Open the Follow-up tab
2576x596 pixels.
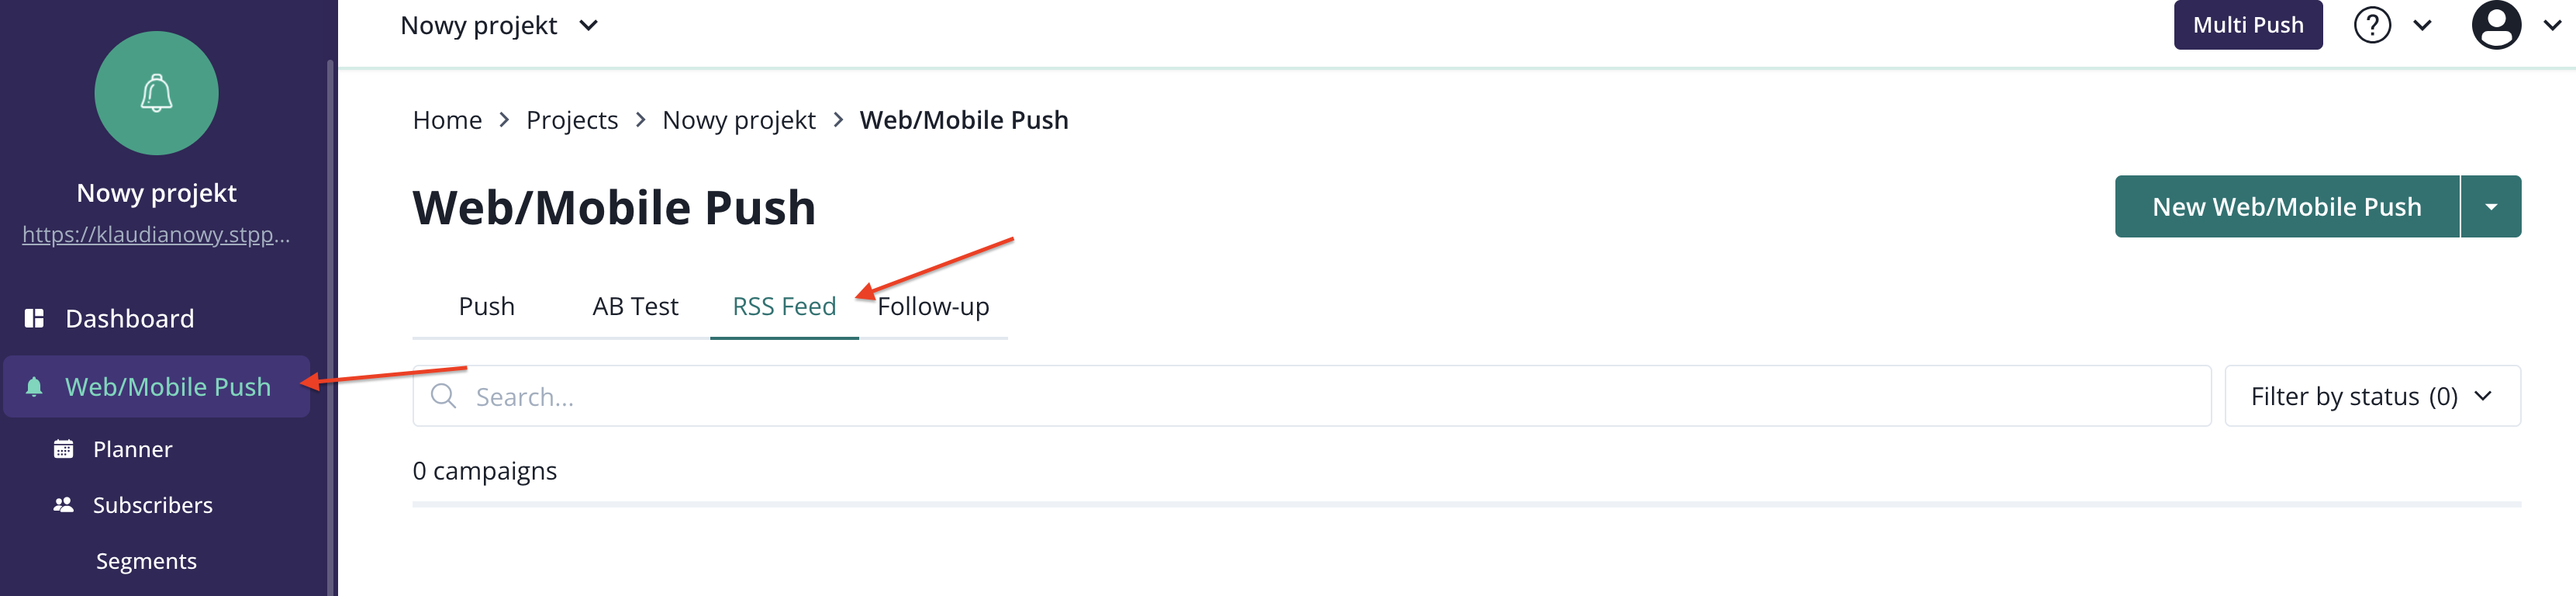[933, 306]
